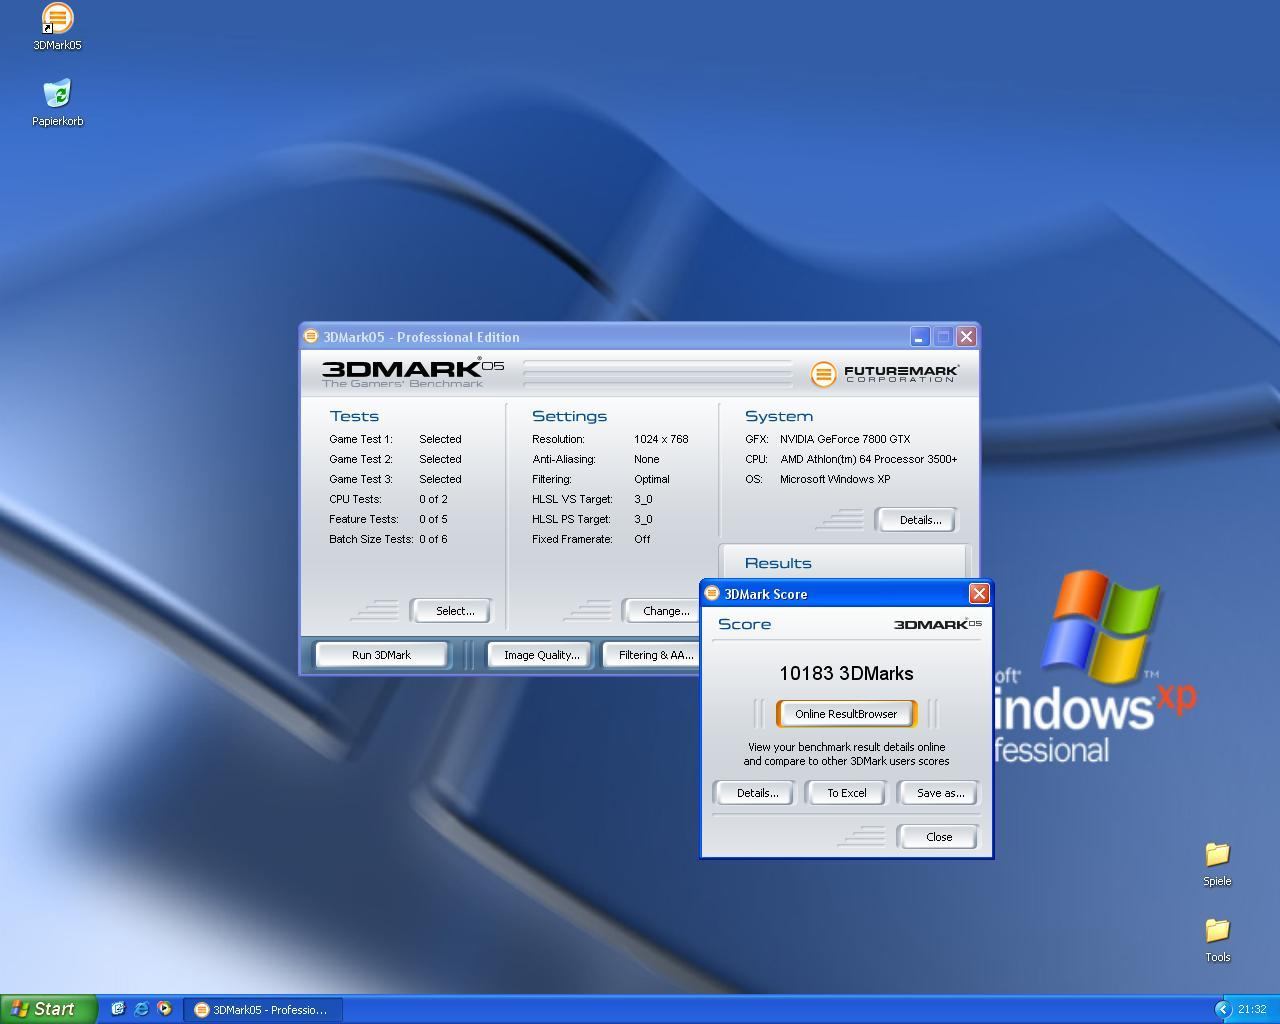Screen dimensions: 1280x1024
Task: Click the 'Optimal' filtering value
Action: [652, 479]
